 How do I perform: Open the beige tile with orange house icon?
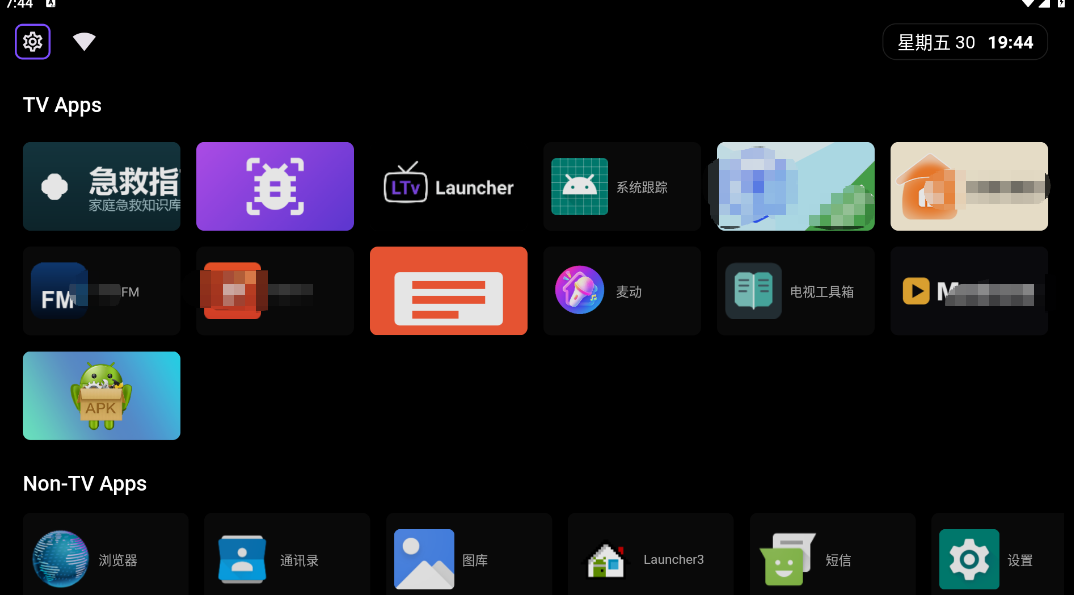point(969,186)
